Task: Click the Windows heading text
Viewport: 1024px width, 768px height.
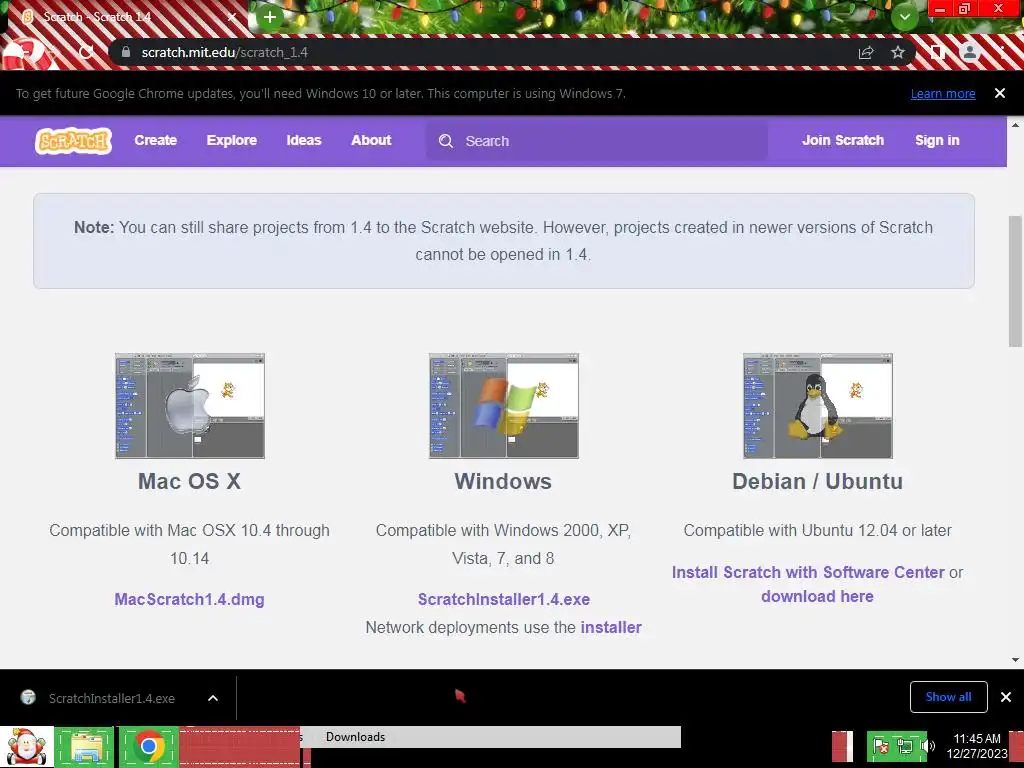Action: 503,481
